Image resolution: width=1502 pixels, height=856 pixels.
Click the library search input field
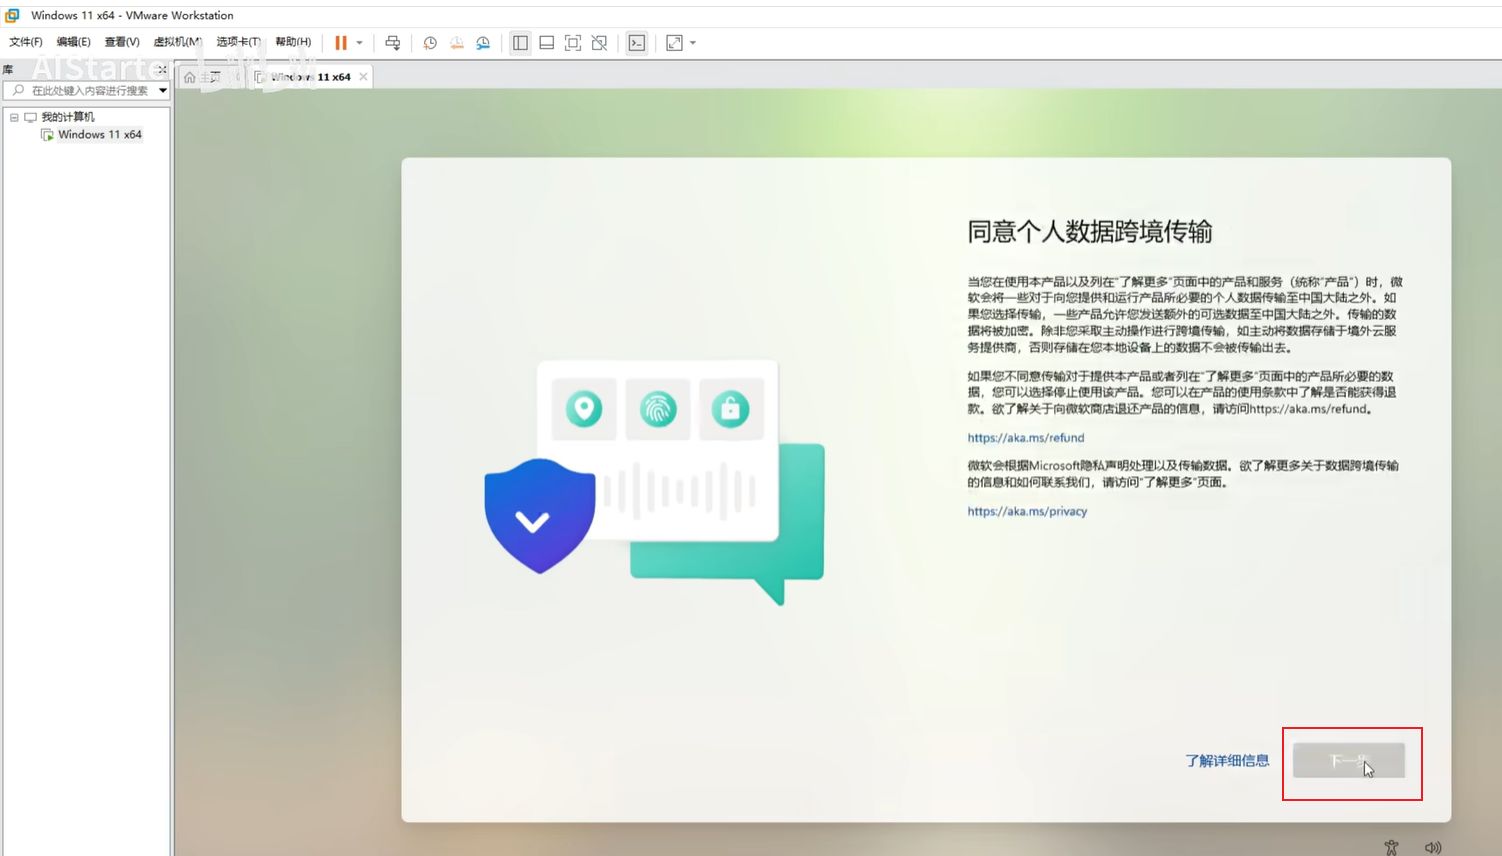[x=90, y=91]
